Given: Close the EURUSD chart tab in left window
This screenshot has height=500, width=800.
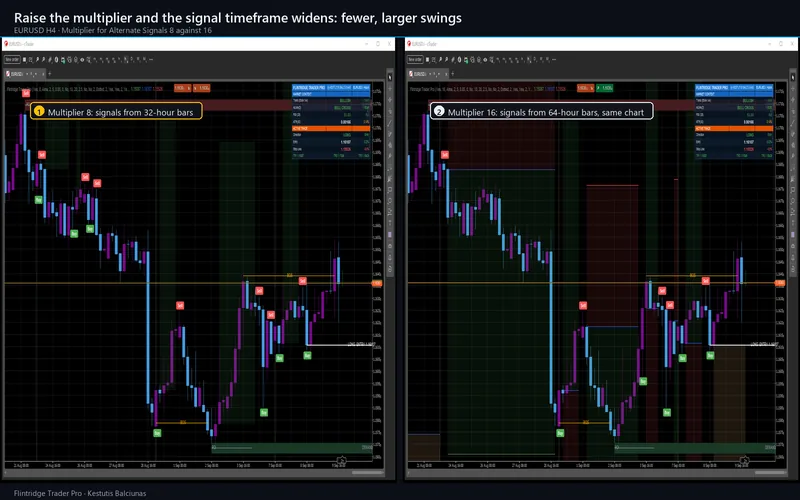Looking at the screenshot, I should [x=43, y=74].
